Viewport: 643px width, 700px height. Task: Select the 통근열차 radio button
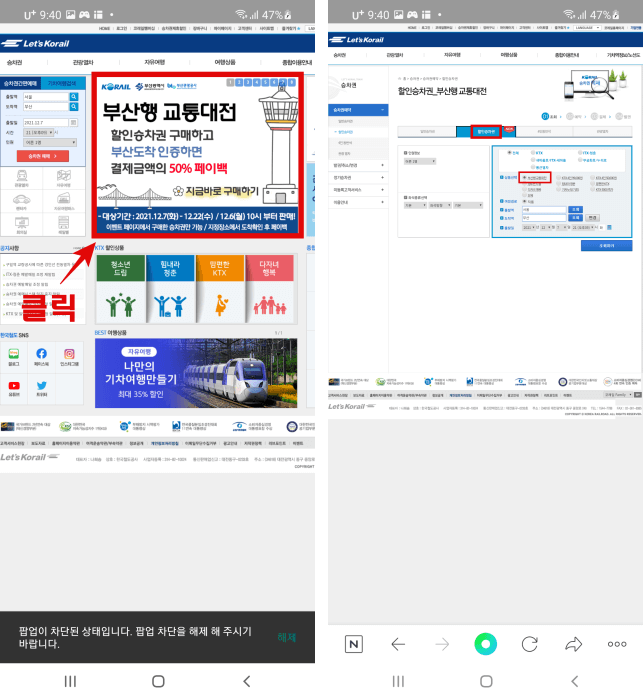pyautogui.click(x=533, y=167)
